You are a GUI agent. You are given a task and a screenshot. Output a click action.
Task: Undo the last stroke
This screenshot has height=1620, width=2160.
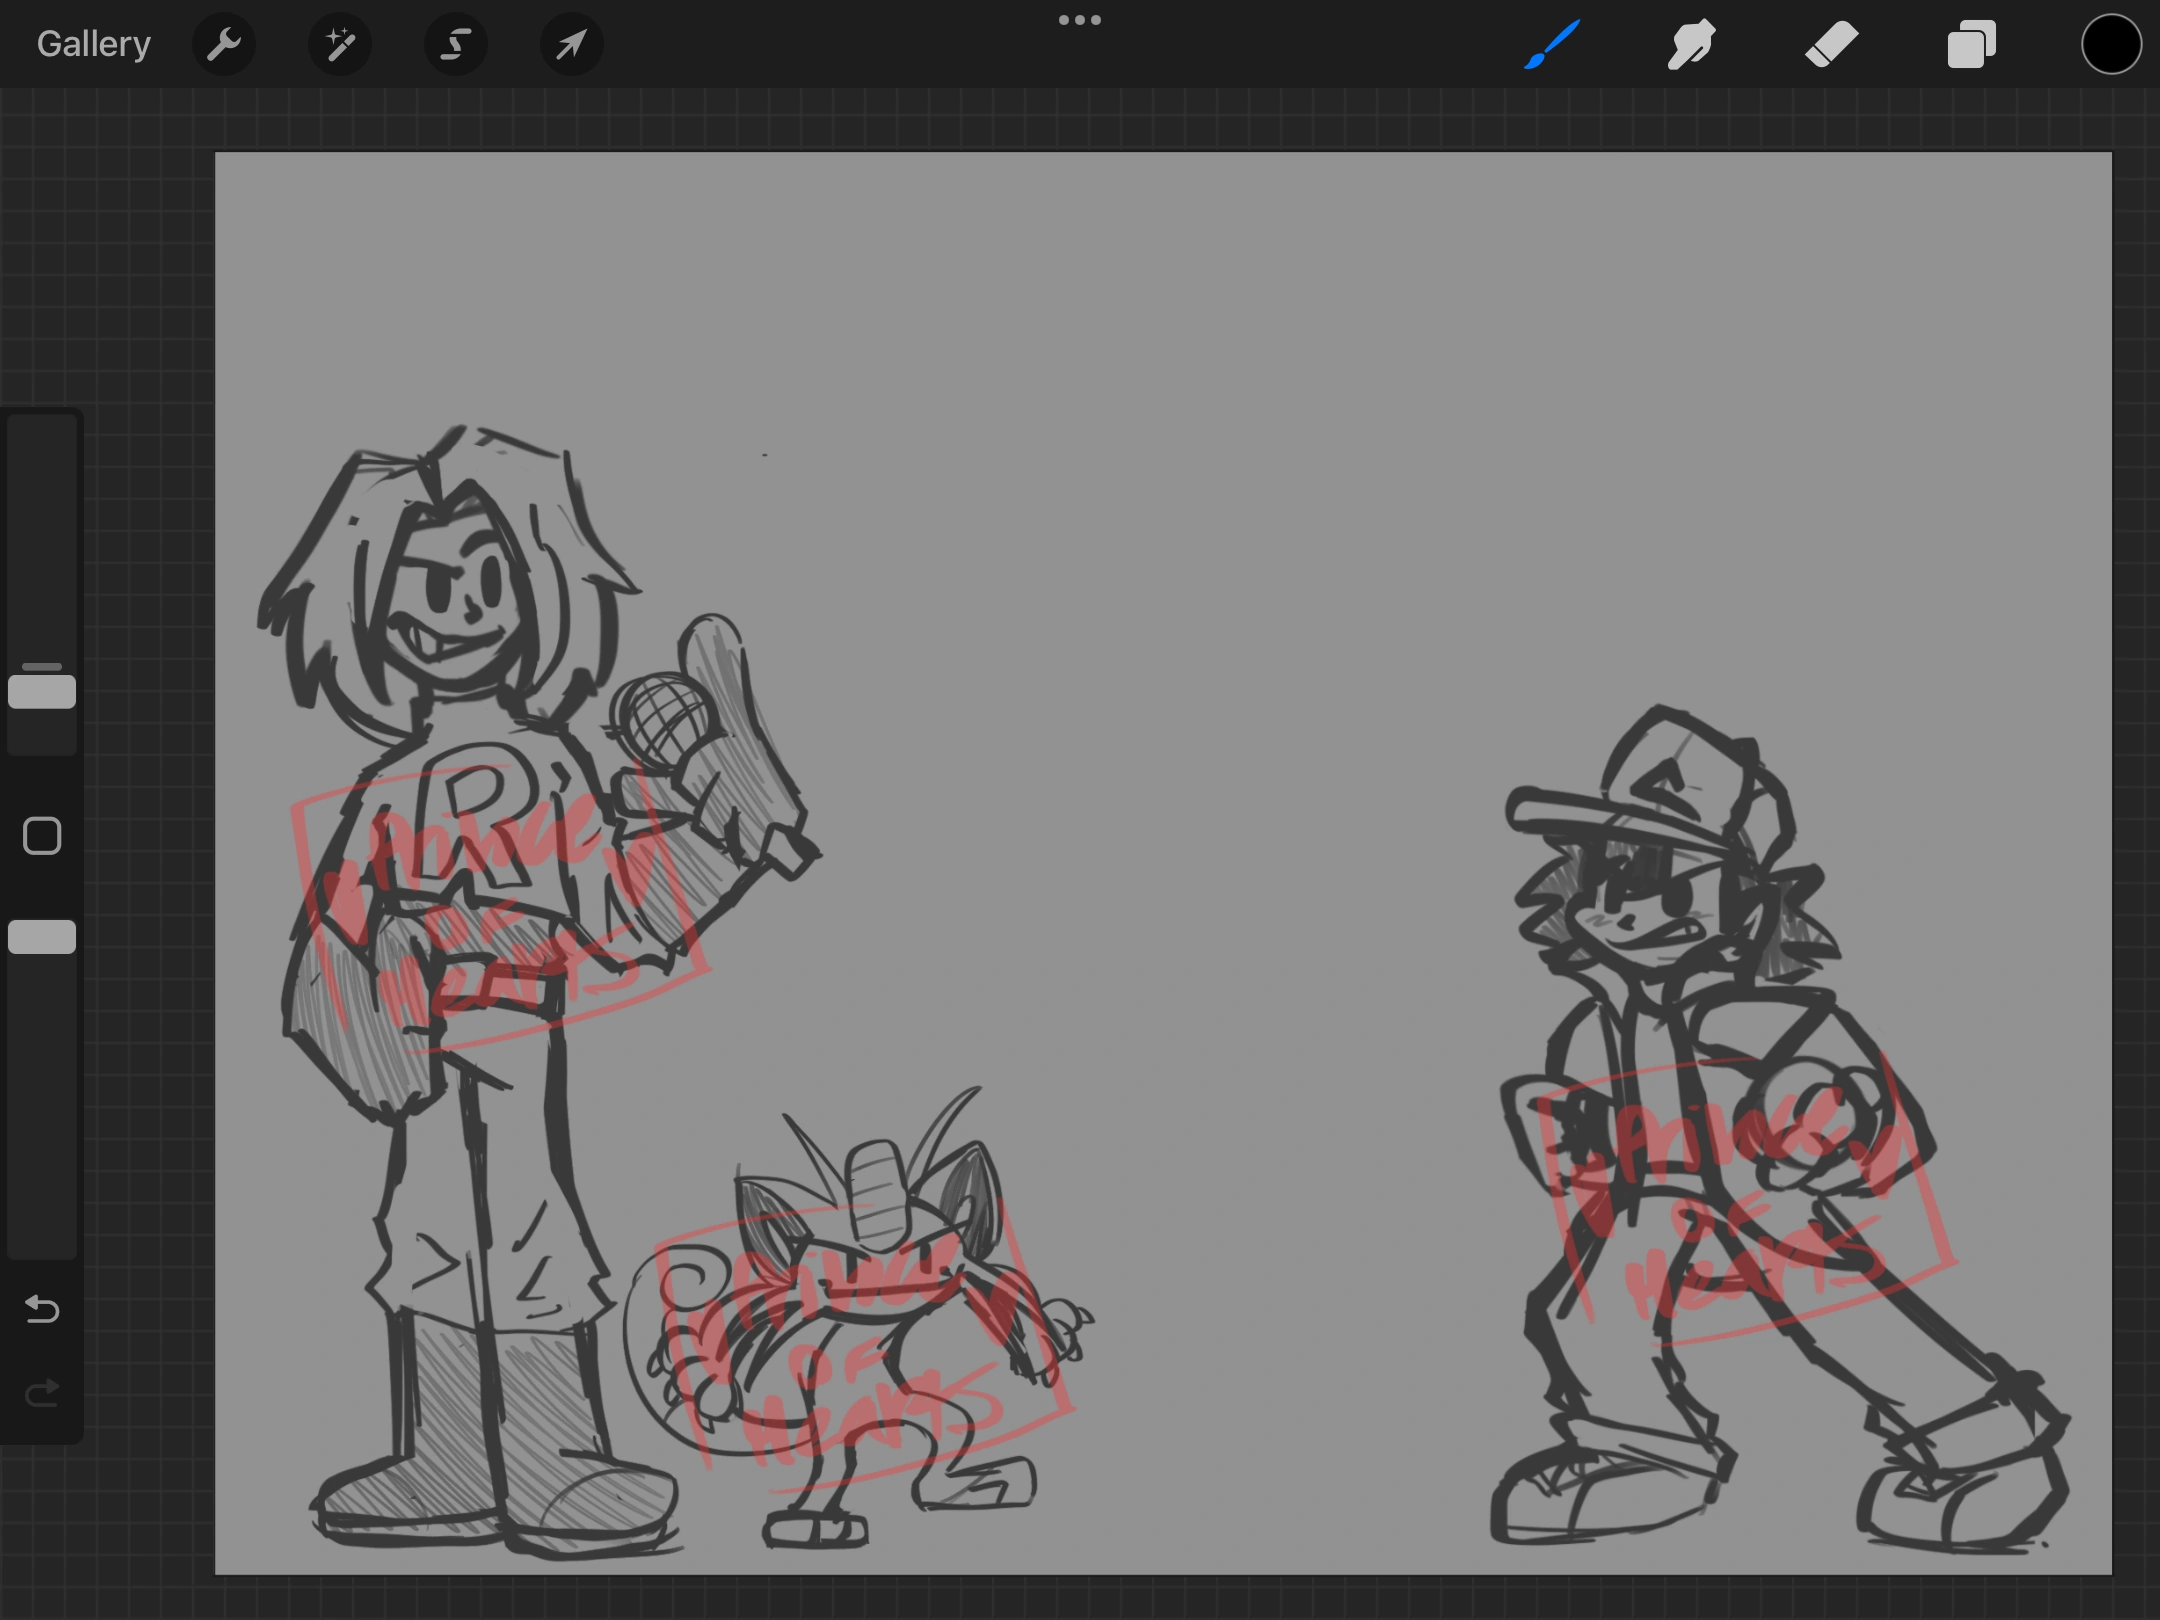tap(42, 1310)
